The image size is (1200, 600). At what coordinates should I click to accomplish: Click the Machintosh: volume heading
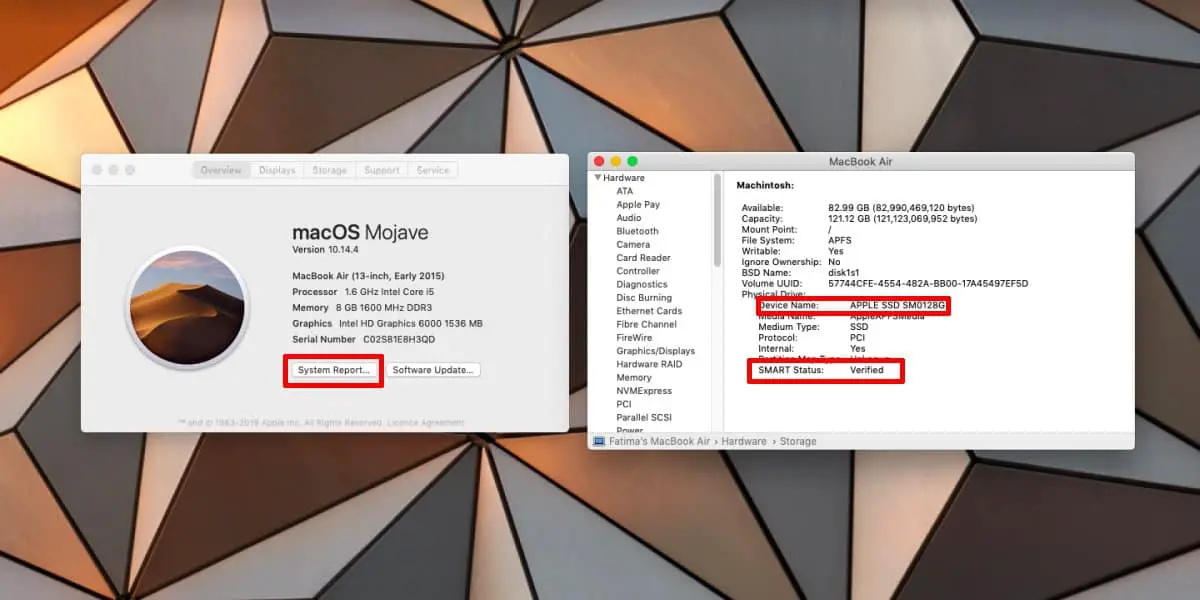[765, 185]
